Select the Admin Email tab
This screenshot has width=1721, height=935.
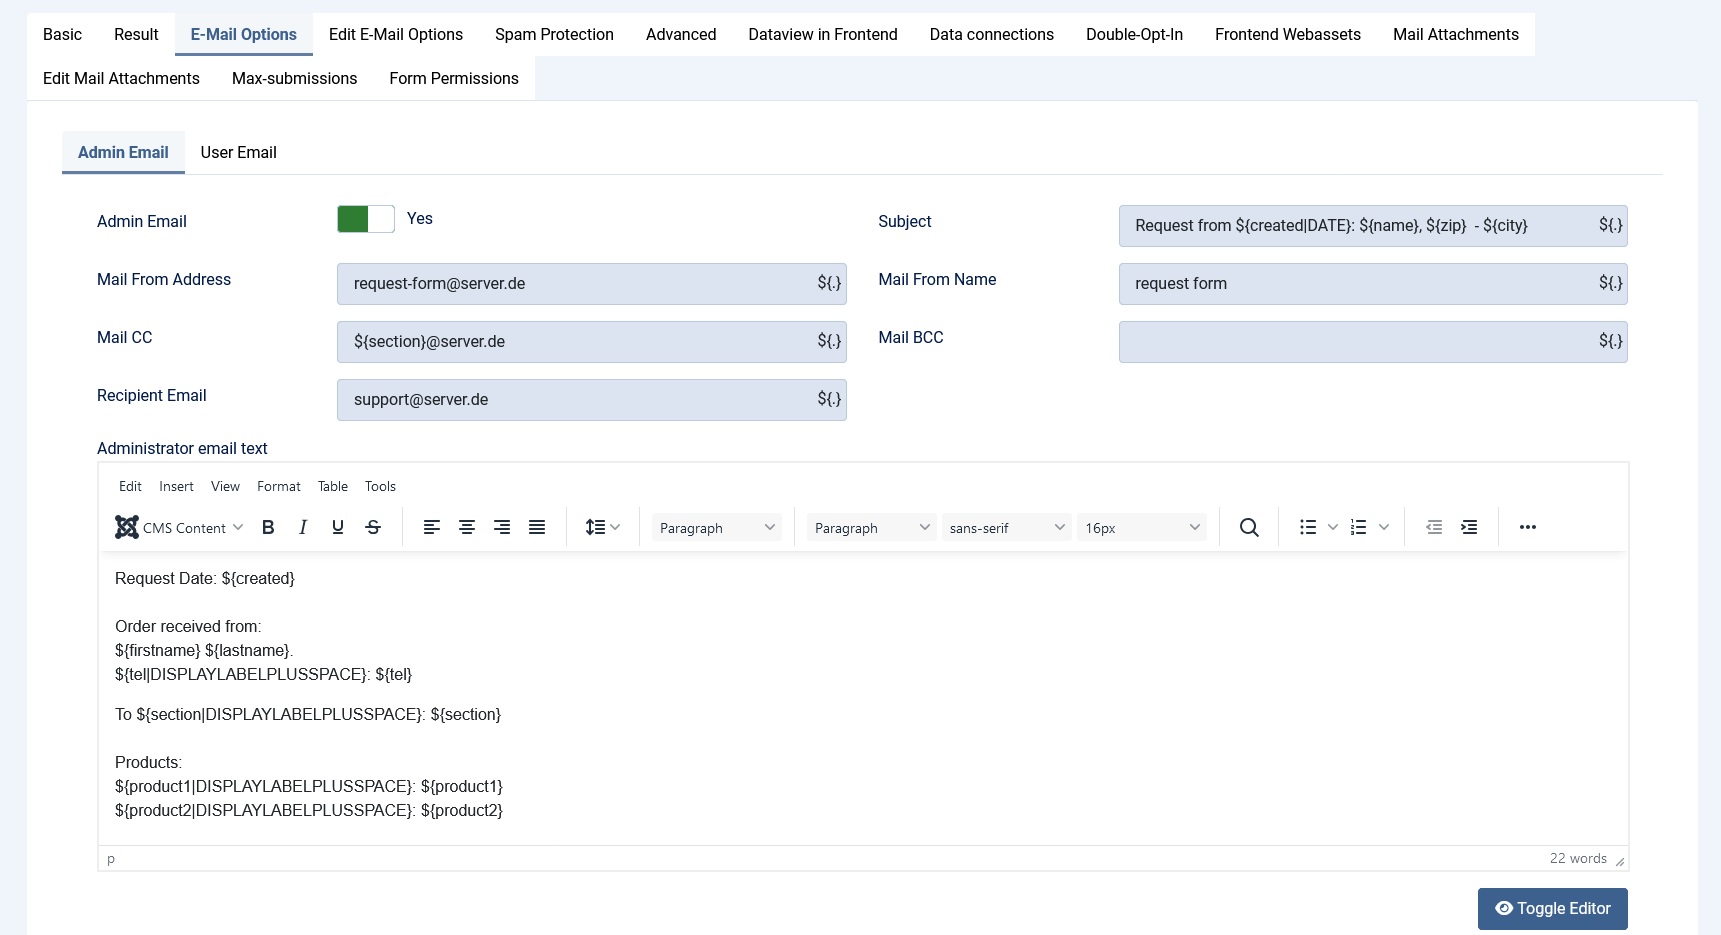point(123,152)
